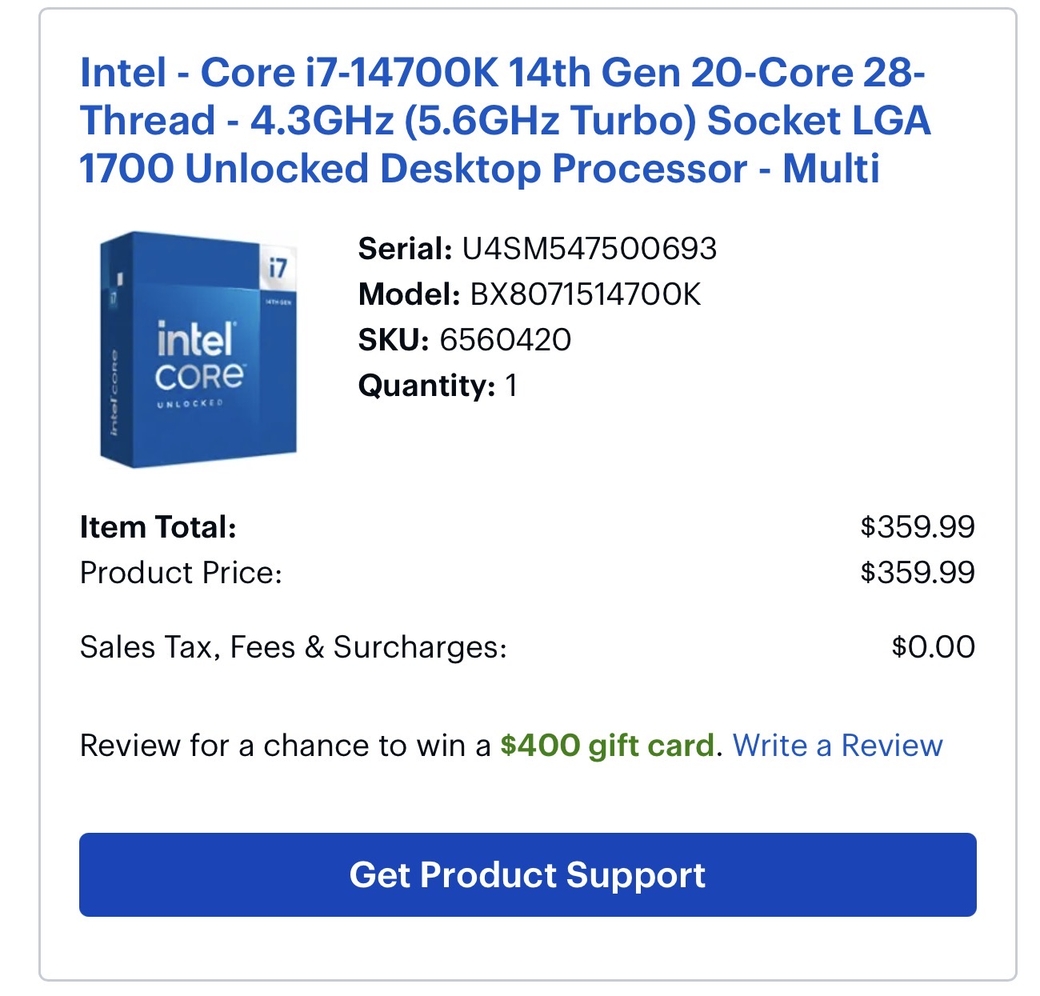
Task: Select the serial number U4SM547500693
Action: pyautogui.click(x=589, y=249)
